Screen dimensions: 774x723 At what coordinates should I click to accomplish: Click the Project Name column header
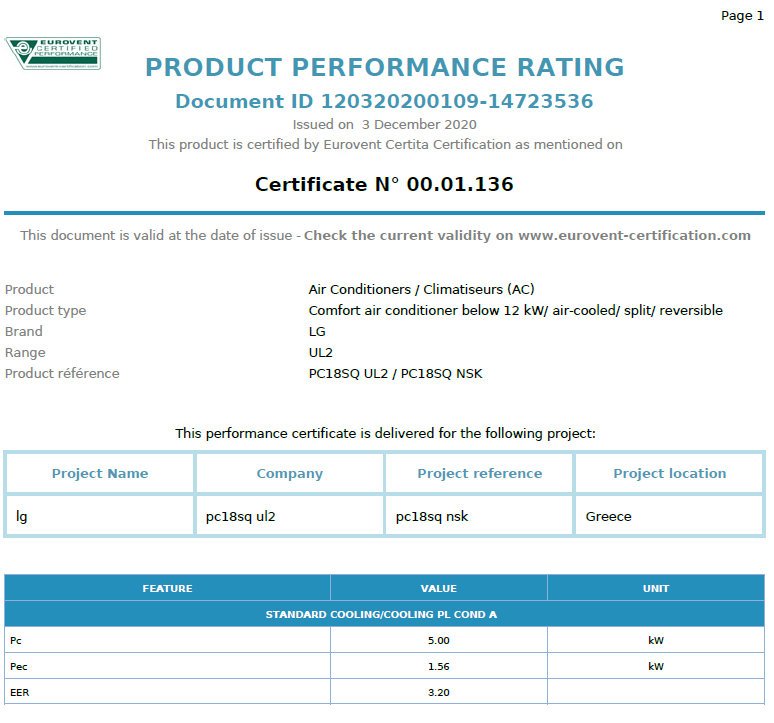click(x=100, y=473)
